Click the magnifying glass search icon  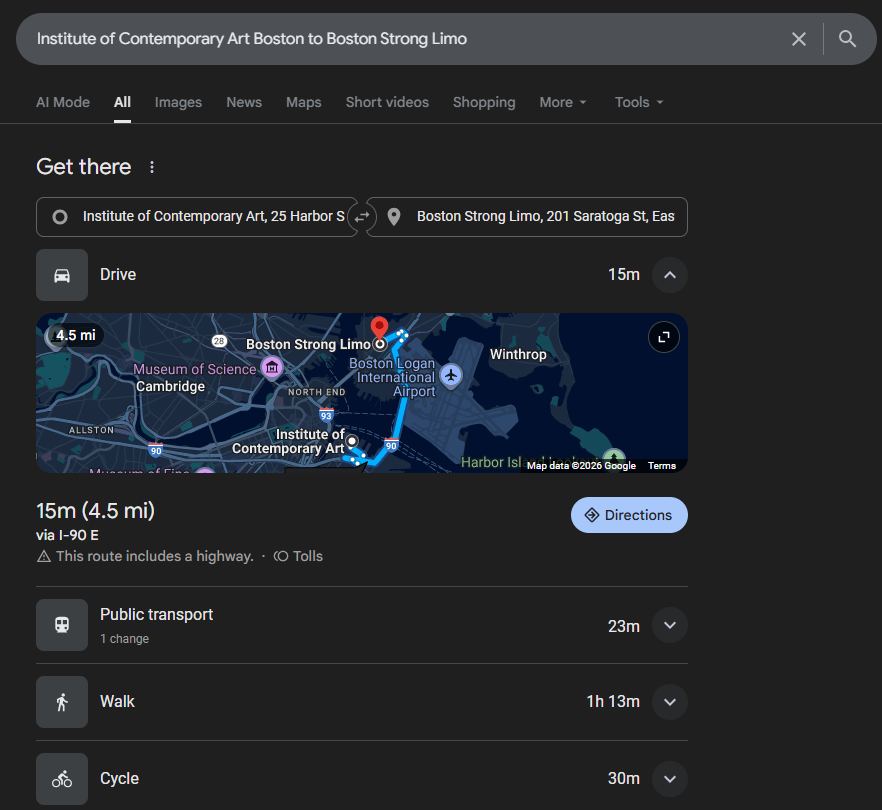tap(847, 39)
